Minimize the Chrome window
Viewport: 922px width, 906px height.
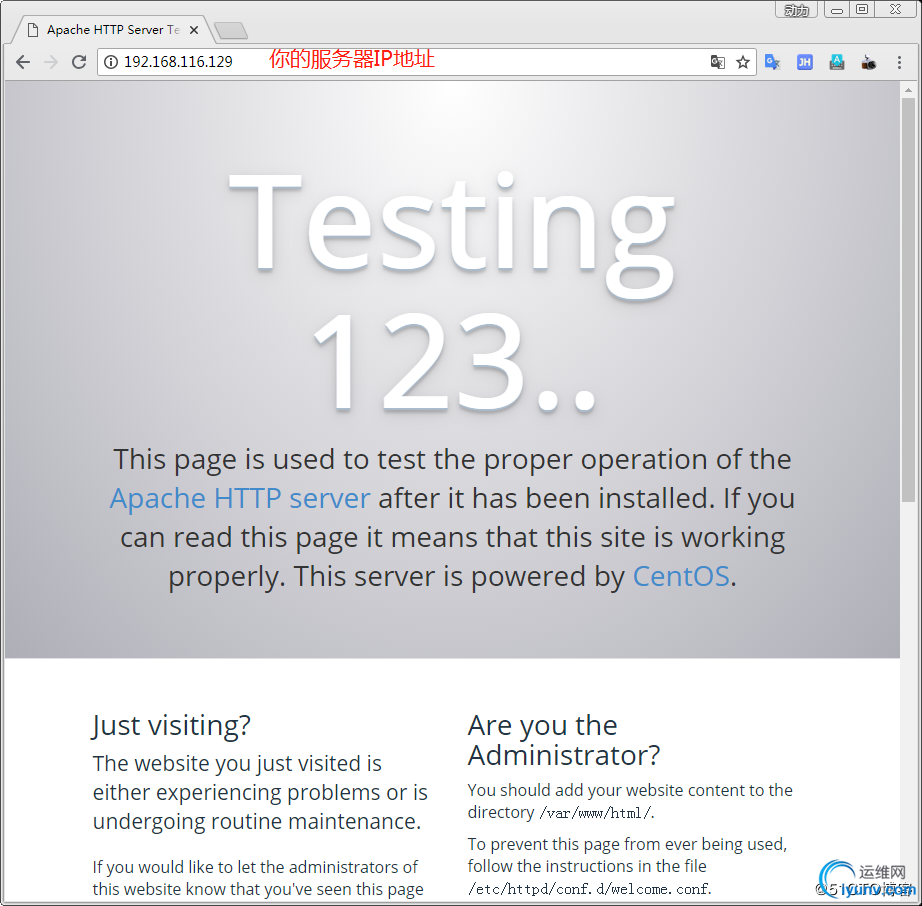837,10
